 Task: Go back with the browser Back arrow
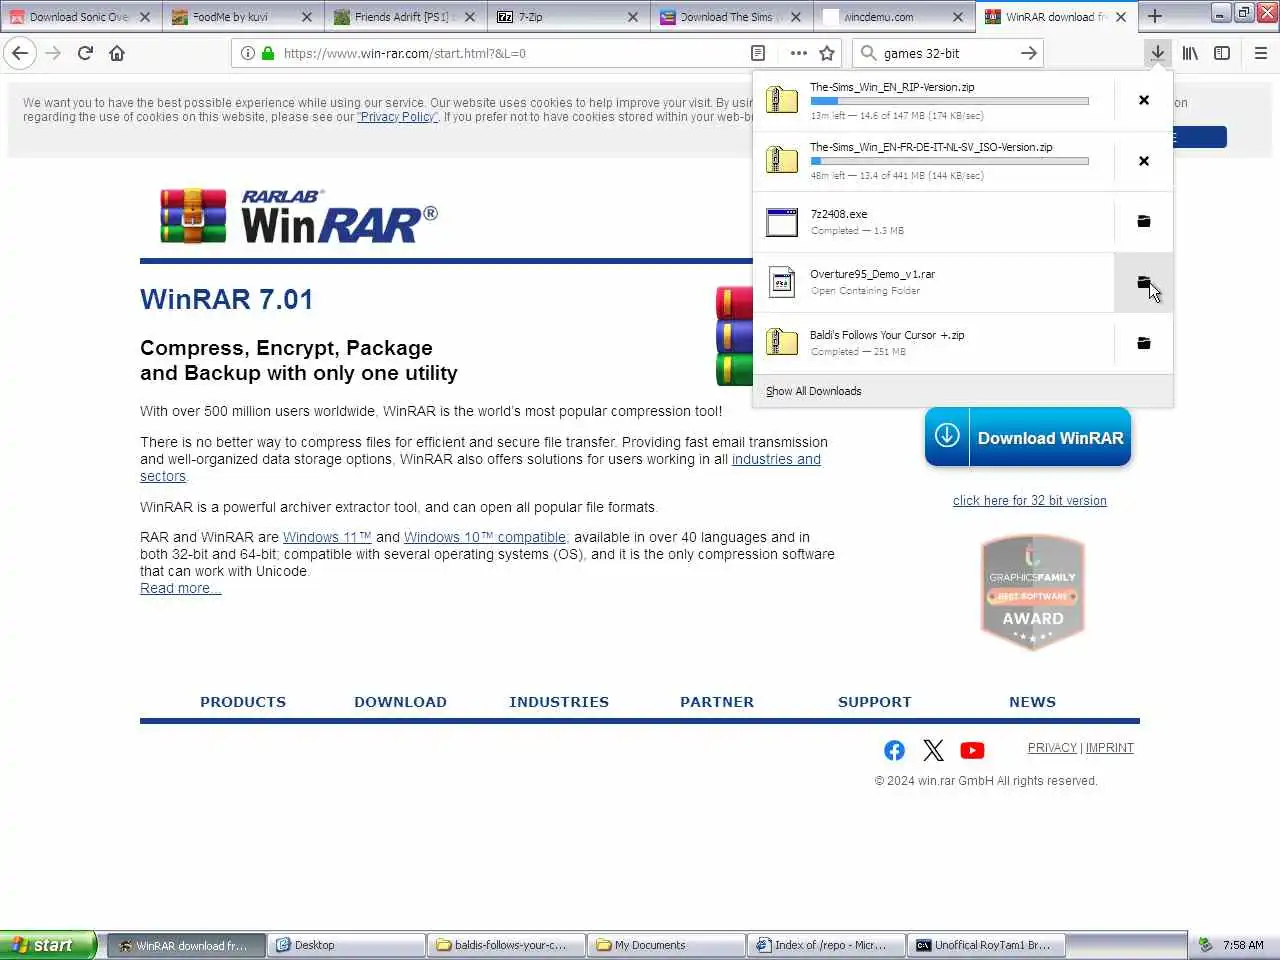pos(20,53)
